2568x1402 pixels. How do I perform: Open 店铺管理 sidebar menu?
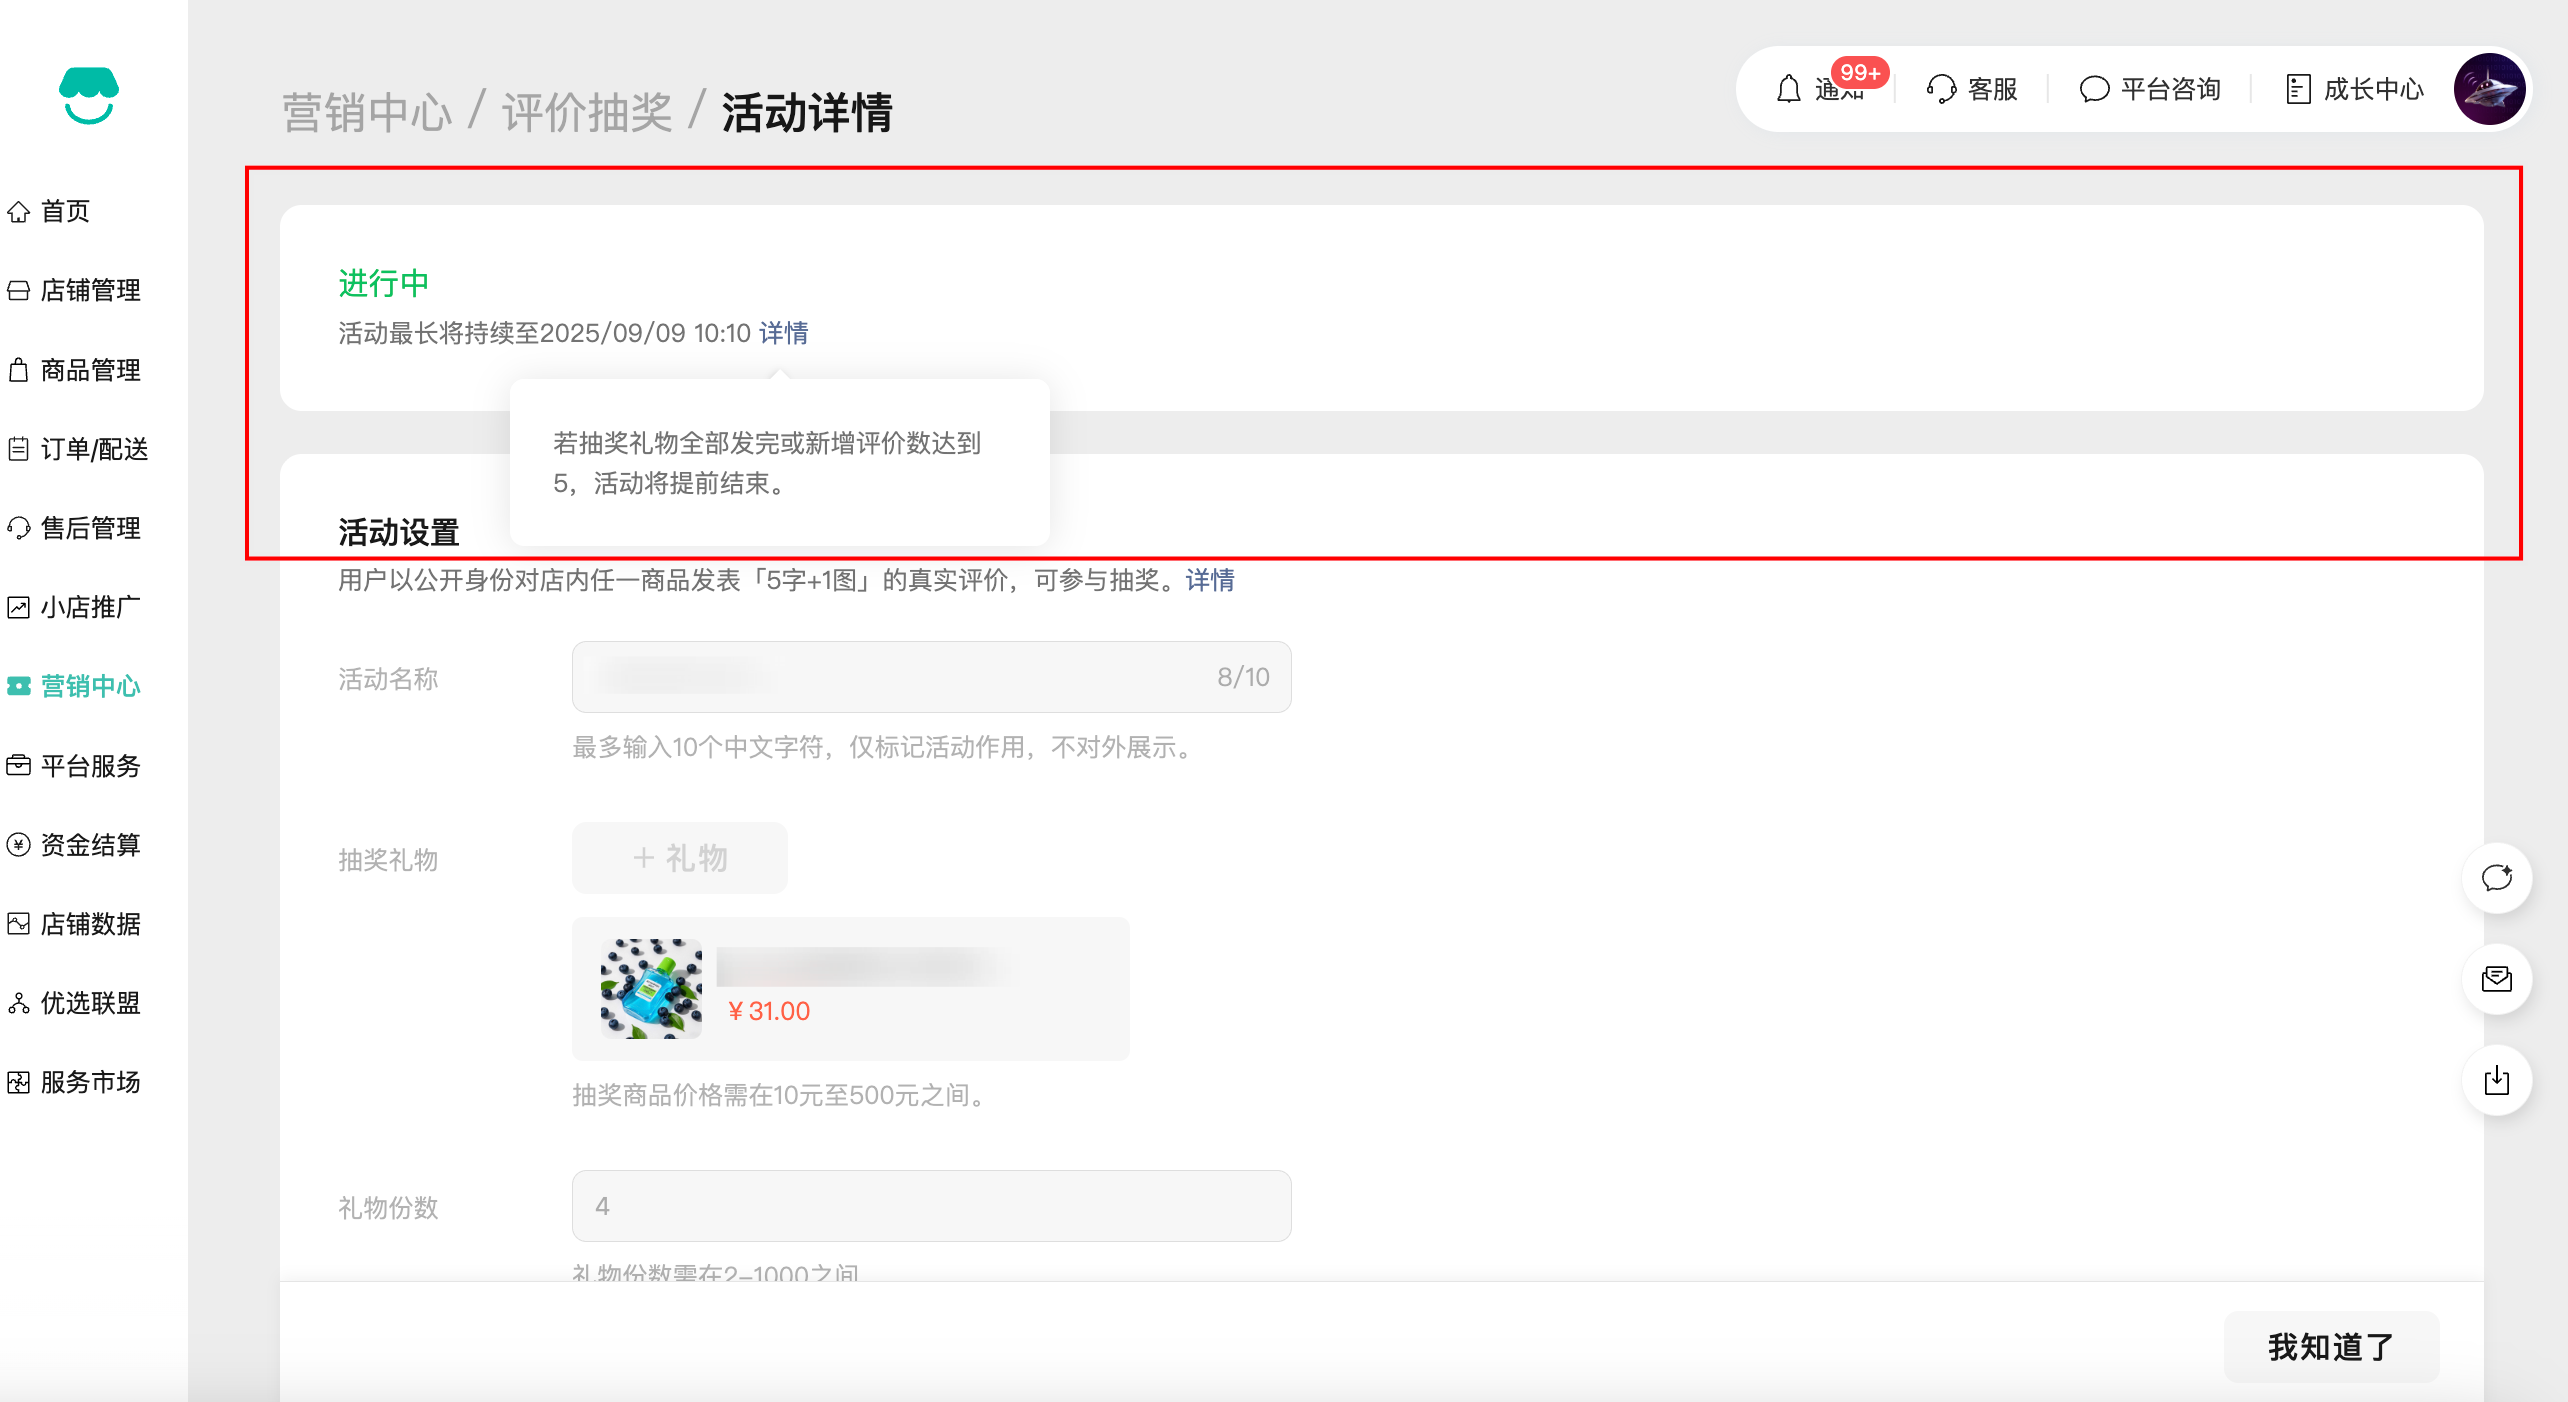pyautogui.click(x=90, y=290)
